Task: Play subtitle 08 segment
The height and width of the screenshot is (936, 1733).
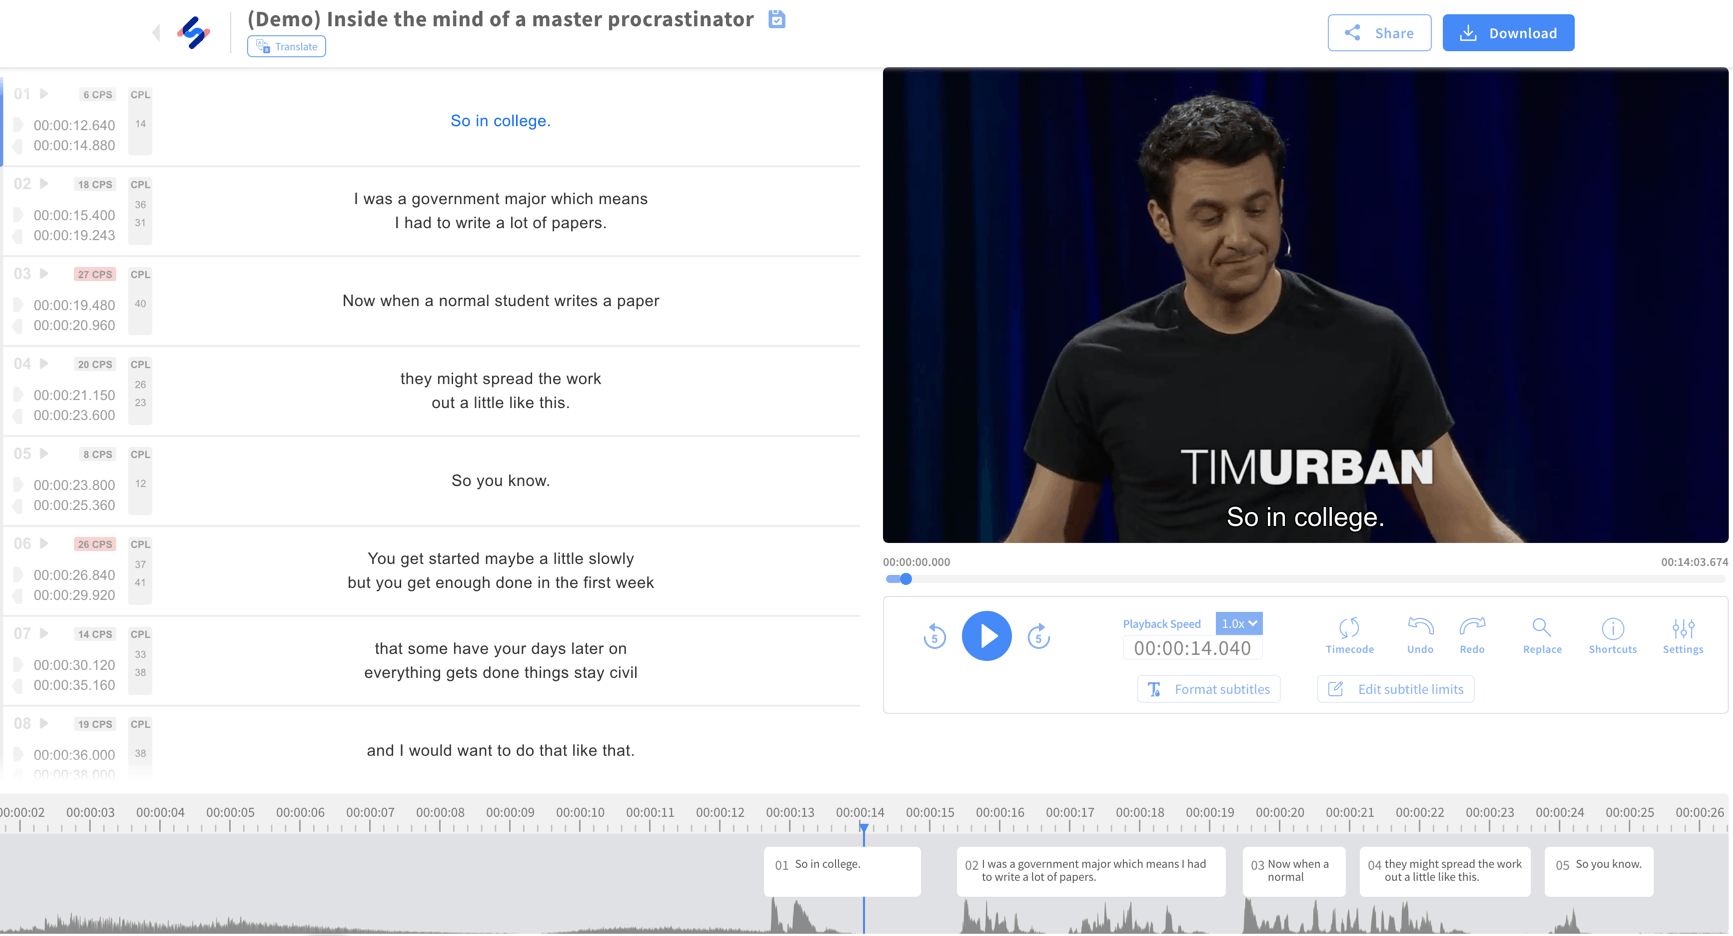Action: pos(44,724)
